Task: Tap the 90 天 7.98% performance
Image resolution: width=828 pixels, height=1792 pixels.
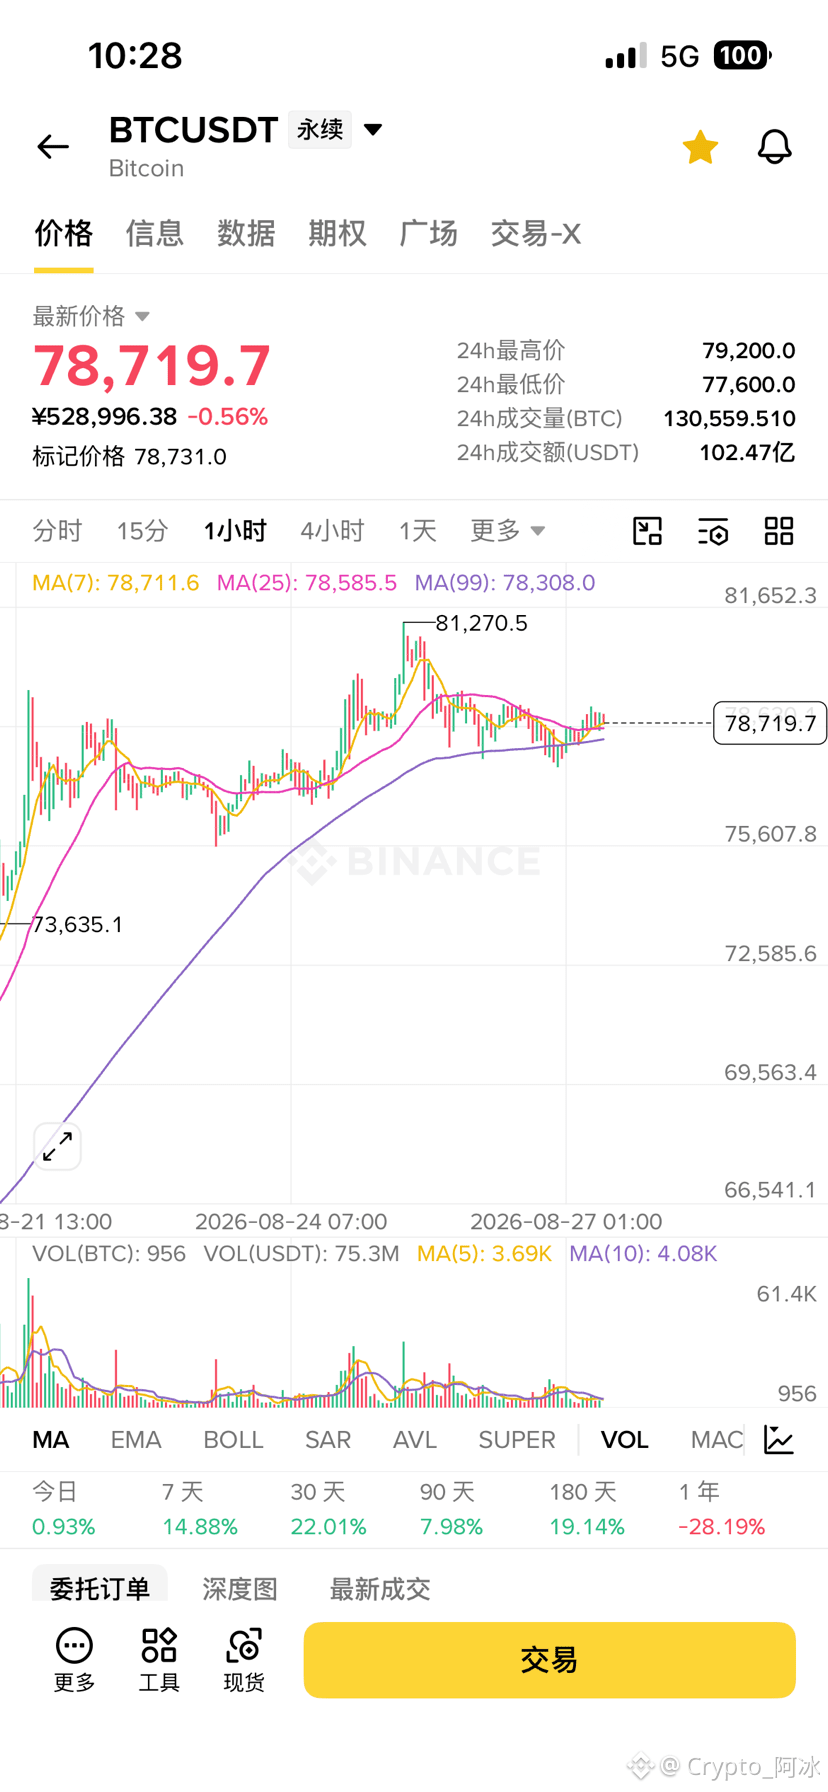Action: (x=451, y=1510)
